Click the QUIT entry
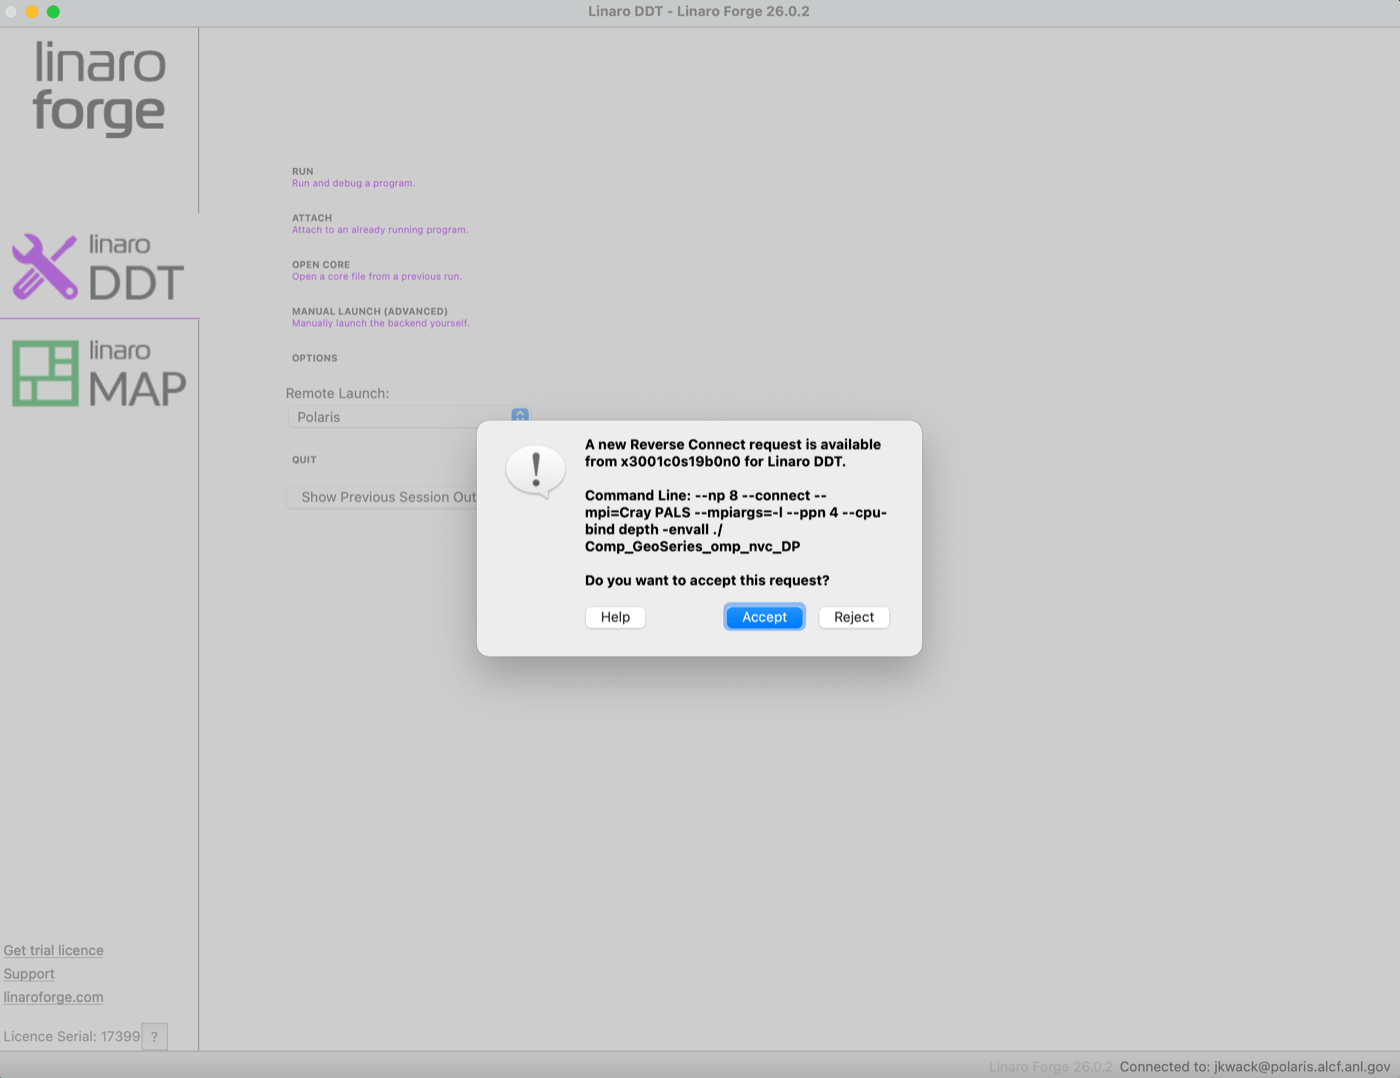This screenshot has width=1400, height=1078. (x=304, y=460)
